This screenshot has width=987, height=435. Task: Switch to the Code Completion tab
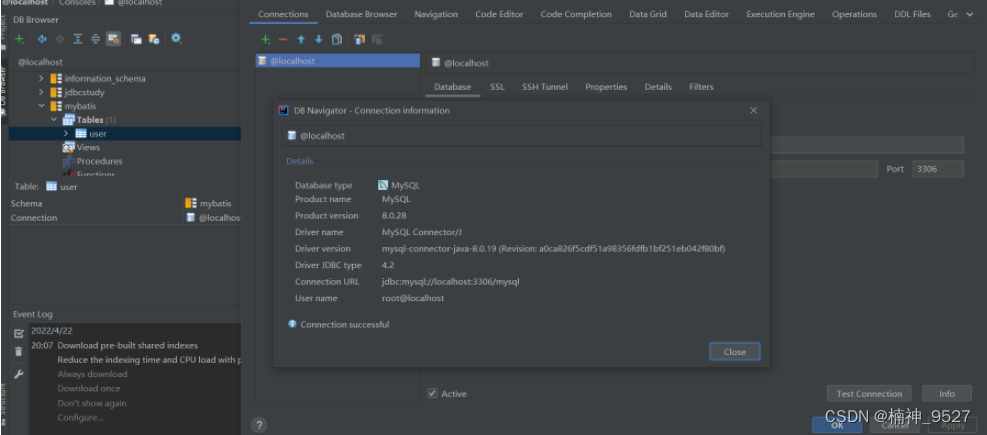576,14
